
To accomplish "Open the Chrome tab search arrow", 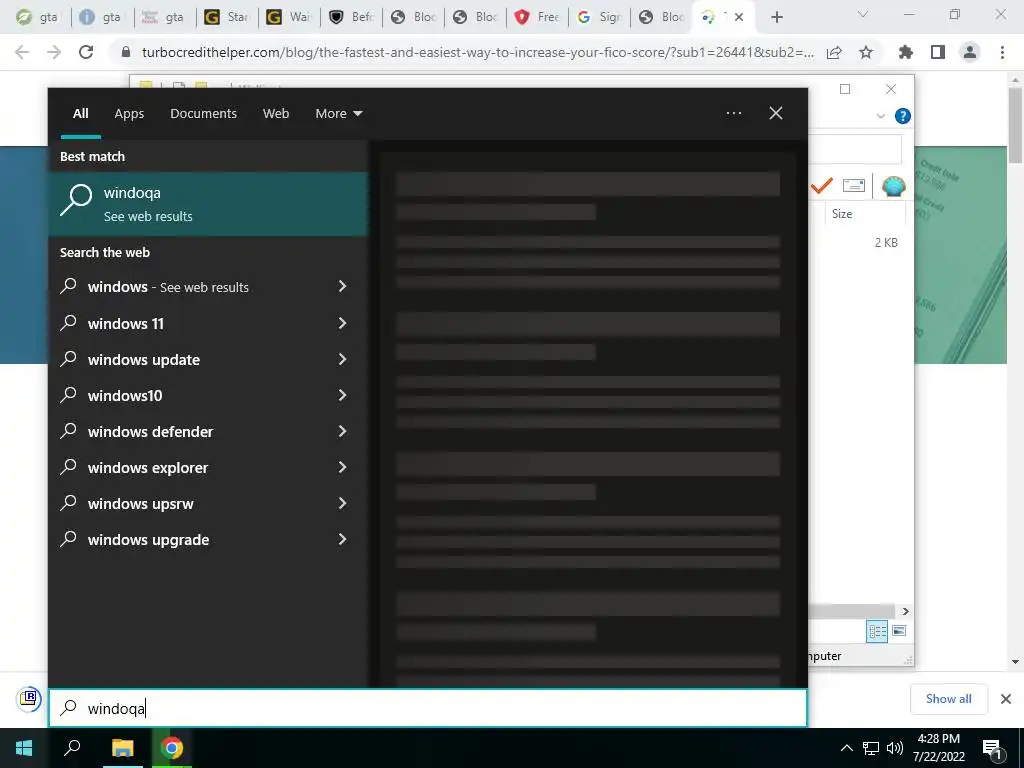I will tap(862, 14).
